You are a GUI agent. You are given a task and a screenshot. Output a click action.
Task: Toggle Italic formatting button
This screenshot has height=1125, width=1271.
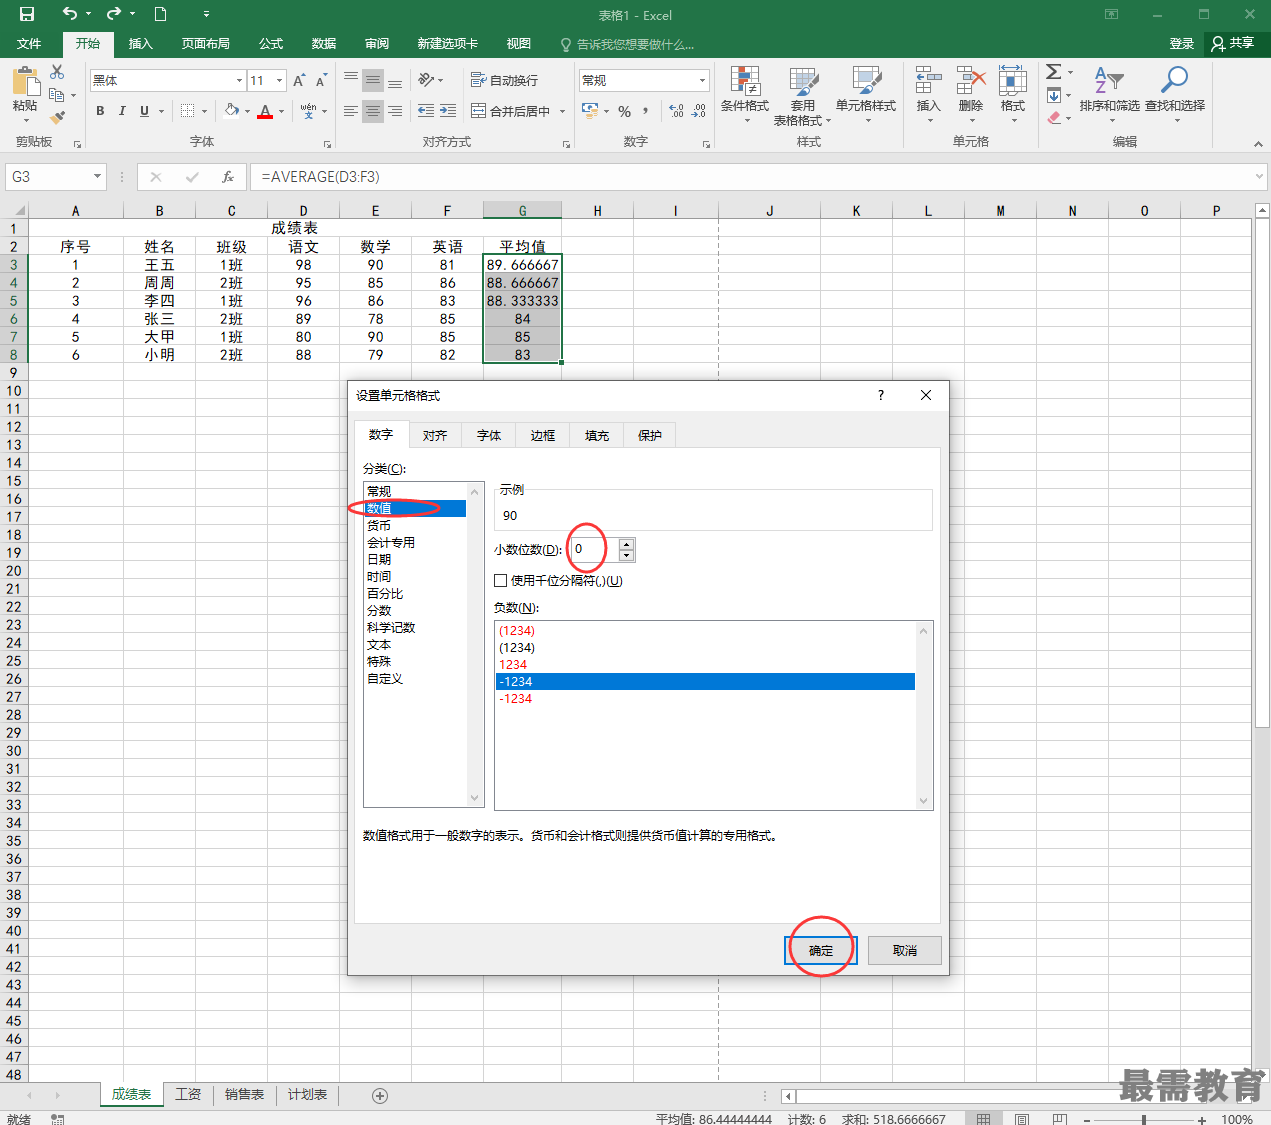pyautogui.click(x=122, y=111)
